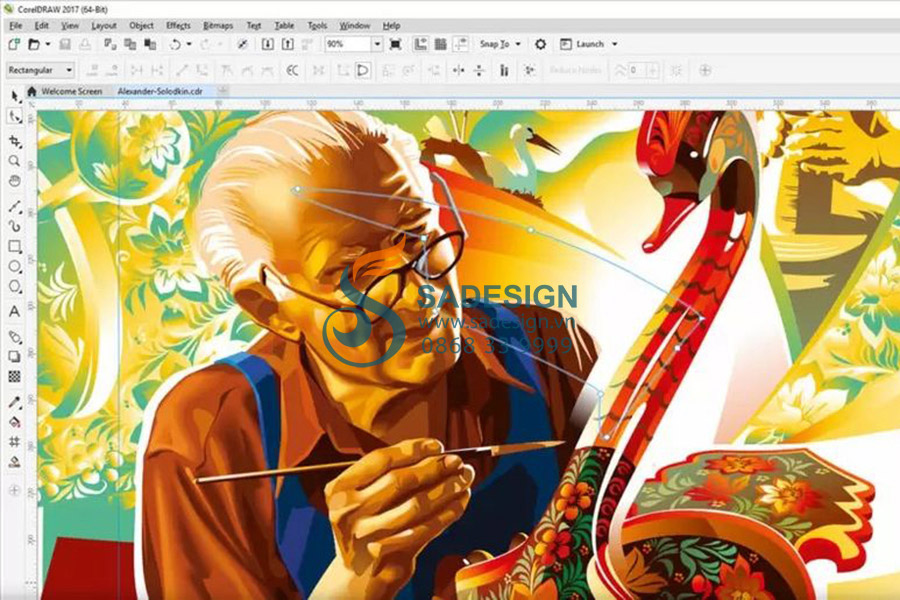Open the Layout menu
The width and height of the screenshot is (900, 600).
point(104,26)
